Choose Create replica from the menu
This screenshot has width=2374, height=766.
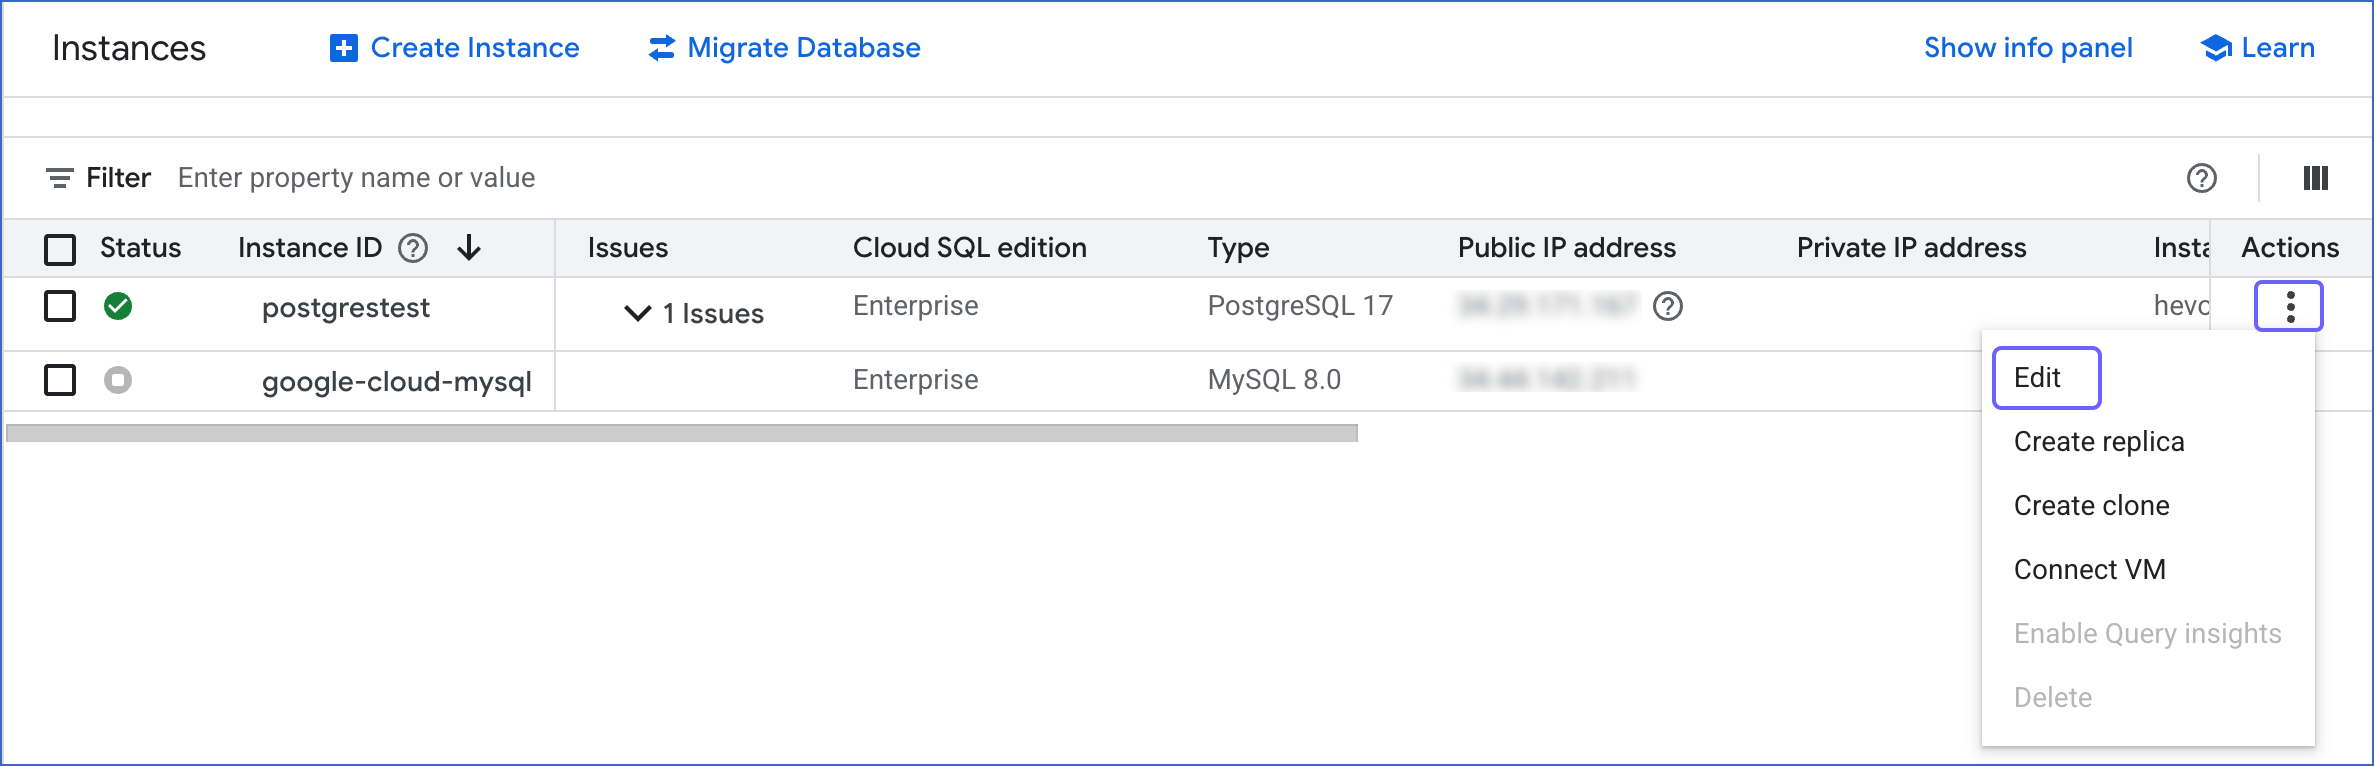coord(2099,442)
